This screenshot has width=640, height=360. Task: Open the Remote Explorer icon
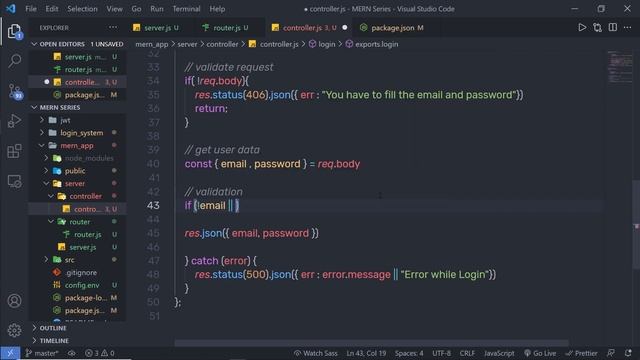pos(15,181)
